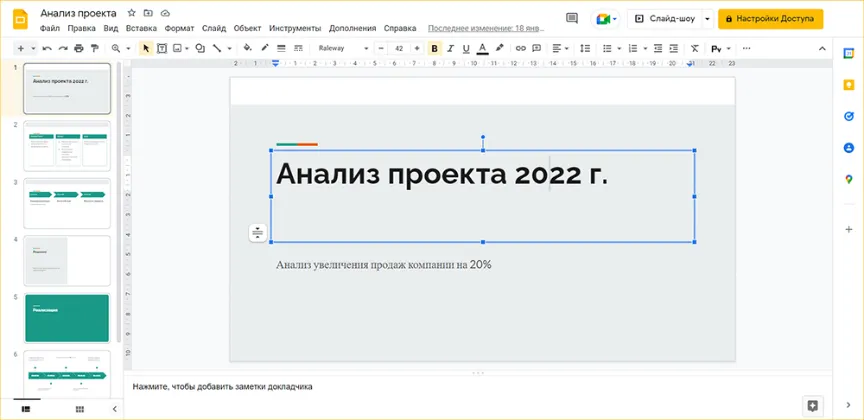Image resolution: width=864 pixels, height=420 pixels.
Task: Open the Инструменты menu
Action: click(x=295, y=28)
